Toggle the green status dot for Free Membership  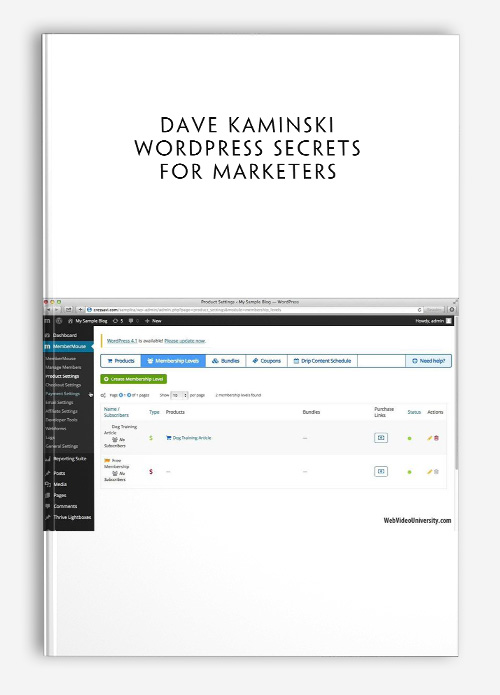point(410,472)
